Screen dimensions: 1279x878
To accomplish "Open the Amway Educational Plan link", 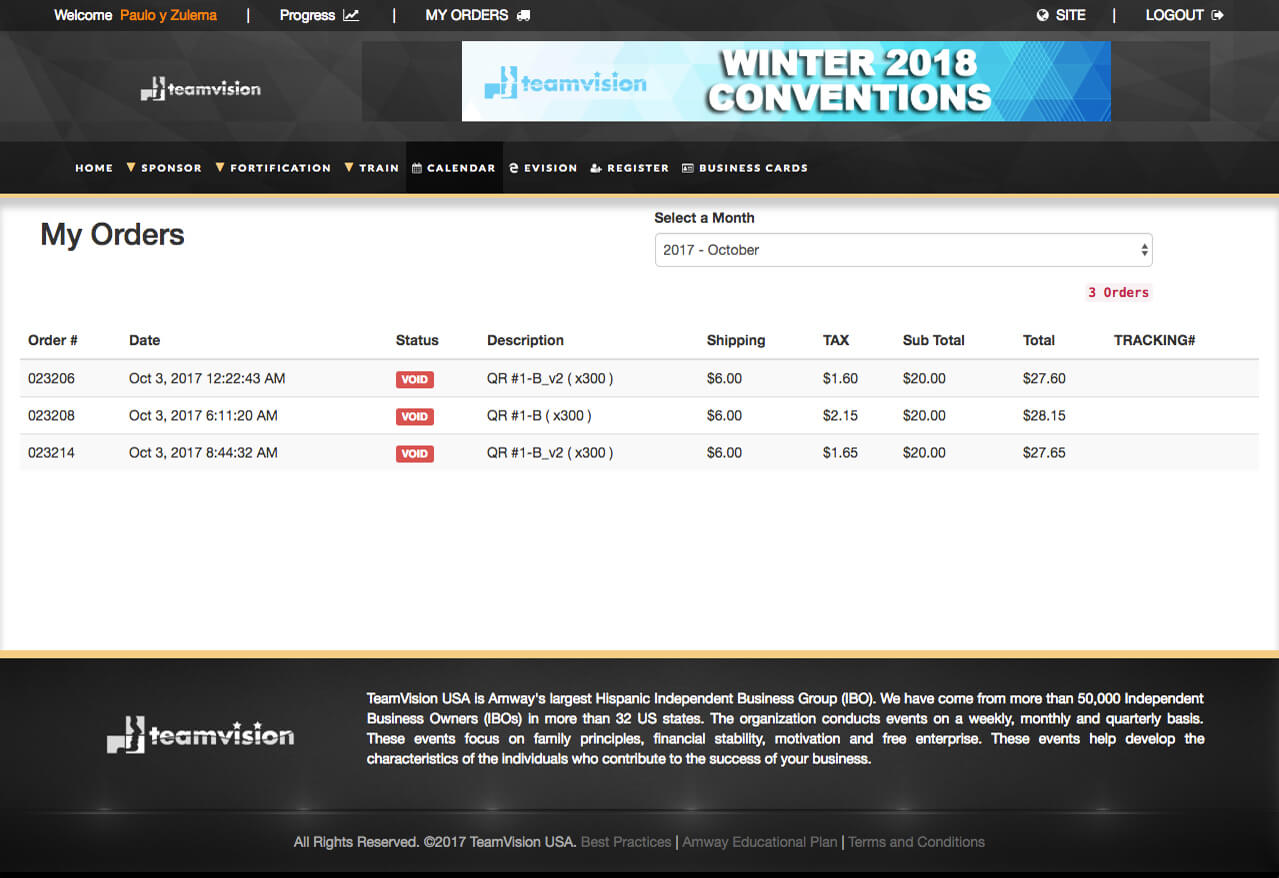I will (760, 842).
